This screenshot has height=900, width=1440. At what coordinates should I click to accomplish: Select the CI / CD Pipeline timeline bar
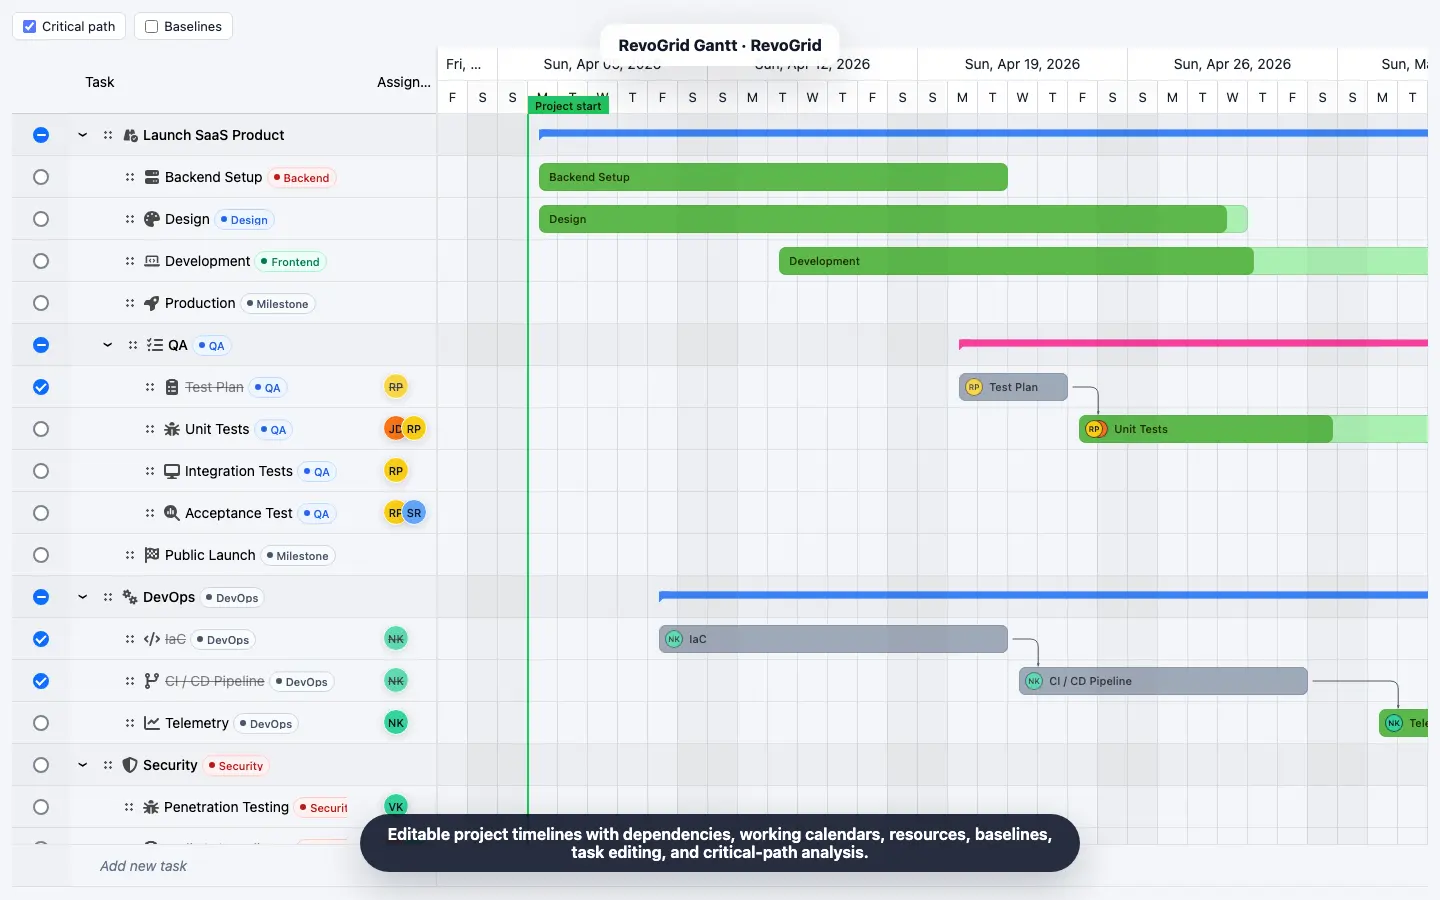pyautogui.click(x=1163, y=681)
